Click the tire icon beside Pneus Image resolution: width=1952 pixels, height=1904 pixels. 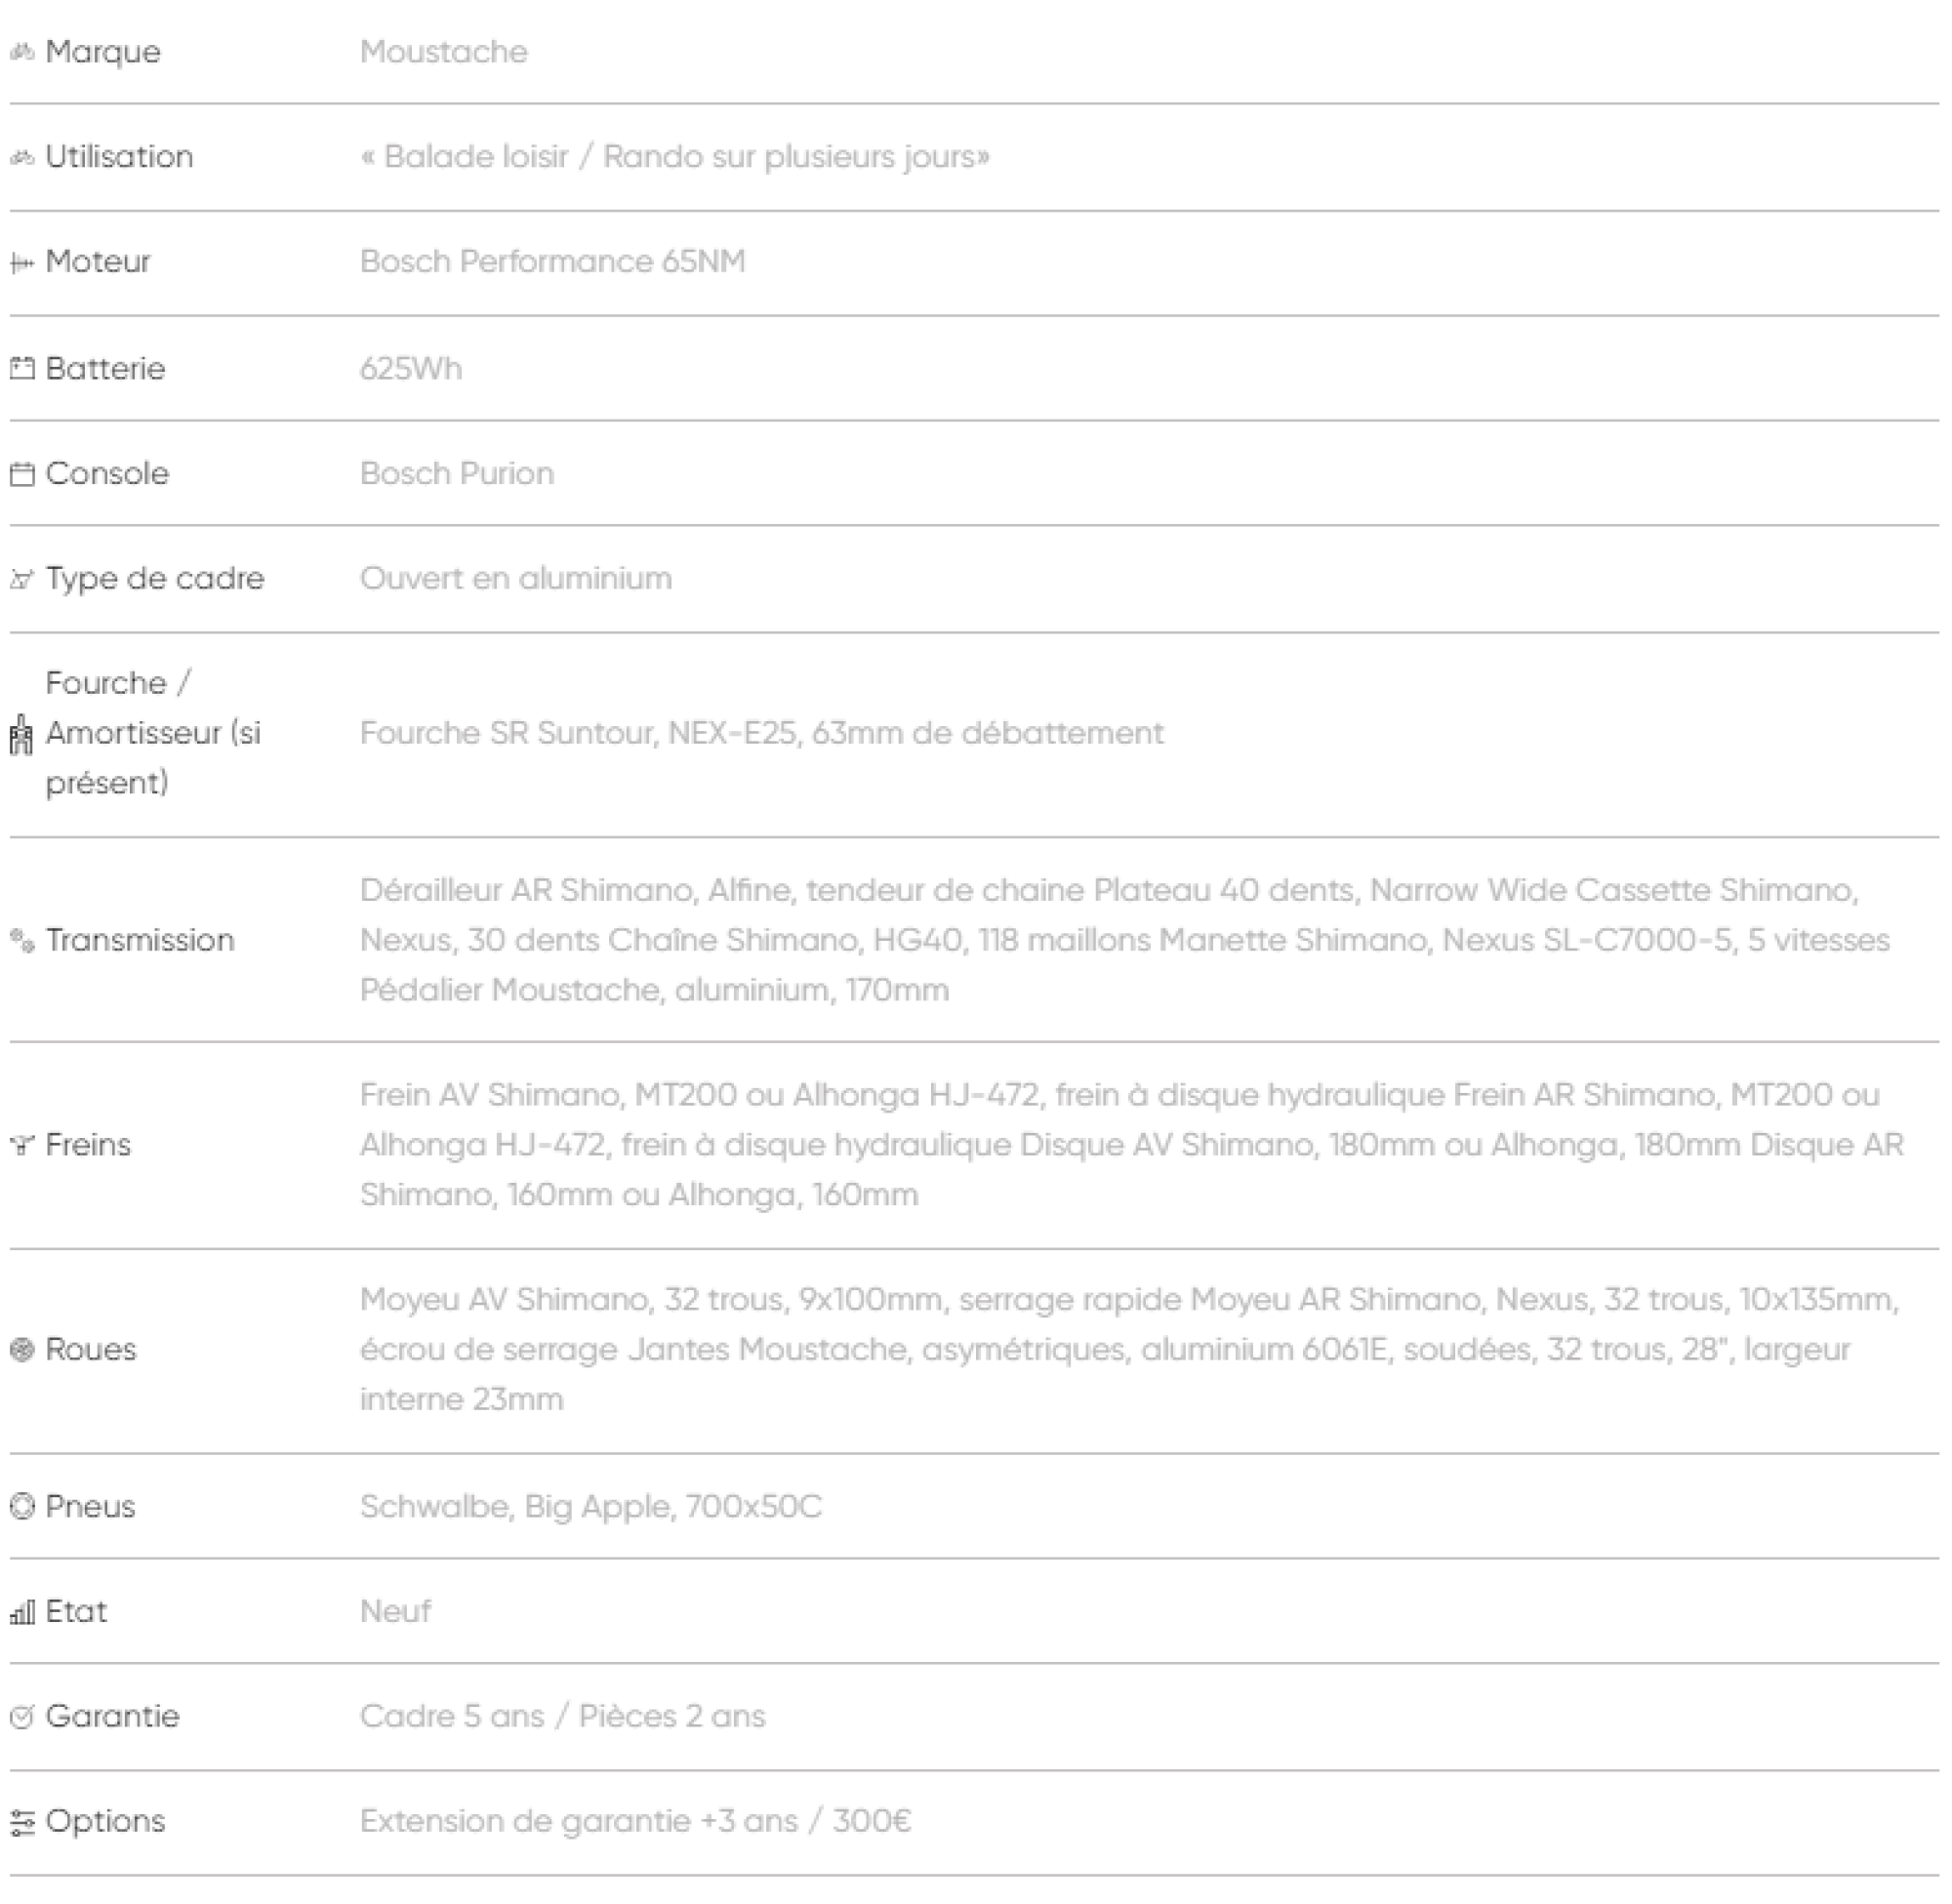coord(22,1506)
